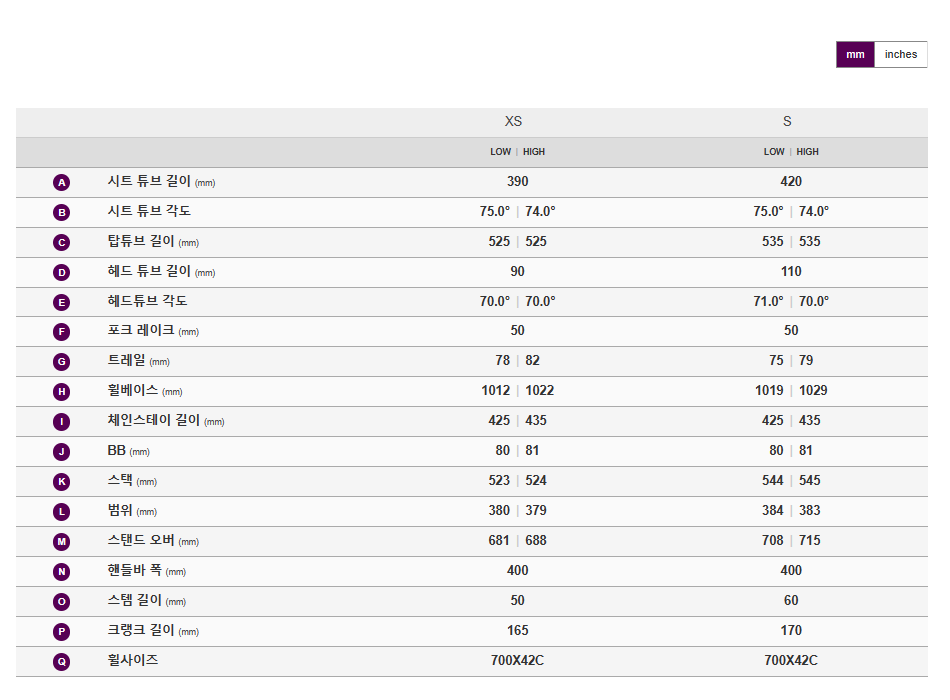Click the letter K stack marker
950x700 pixels.
pos(62,482)
